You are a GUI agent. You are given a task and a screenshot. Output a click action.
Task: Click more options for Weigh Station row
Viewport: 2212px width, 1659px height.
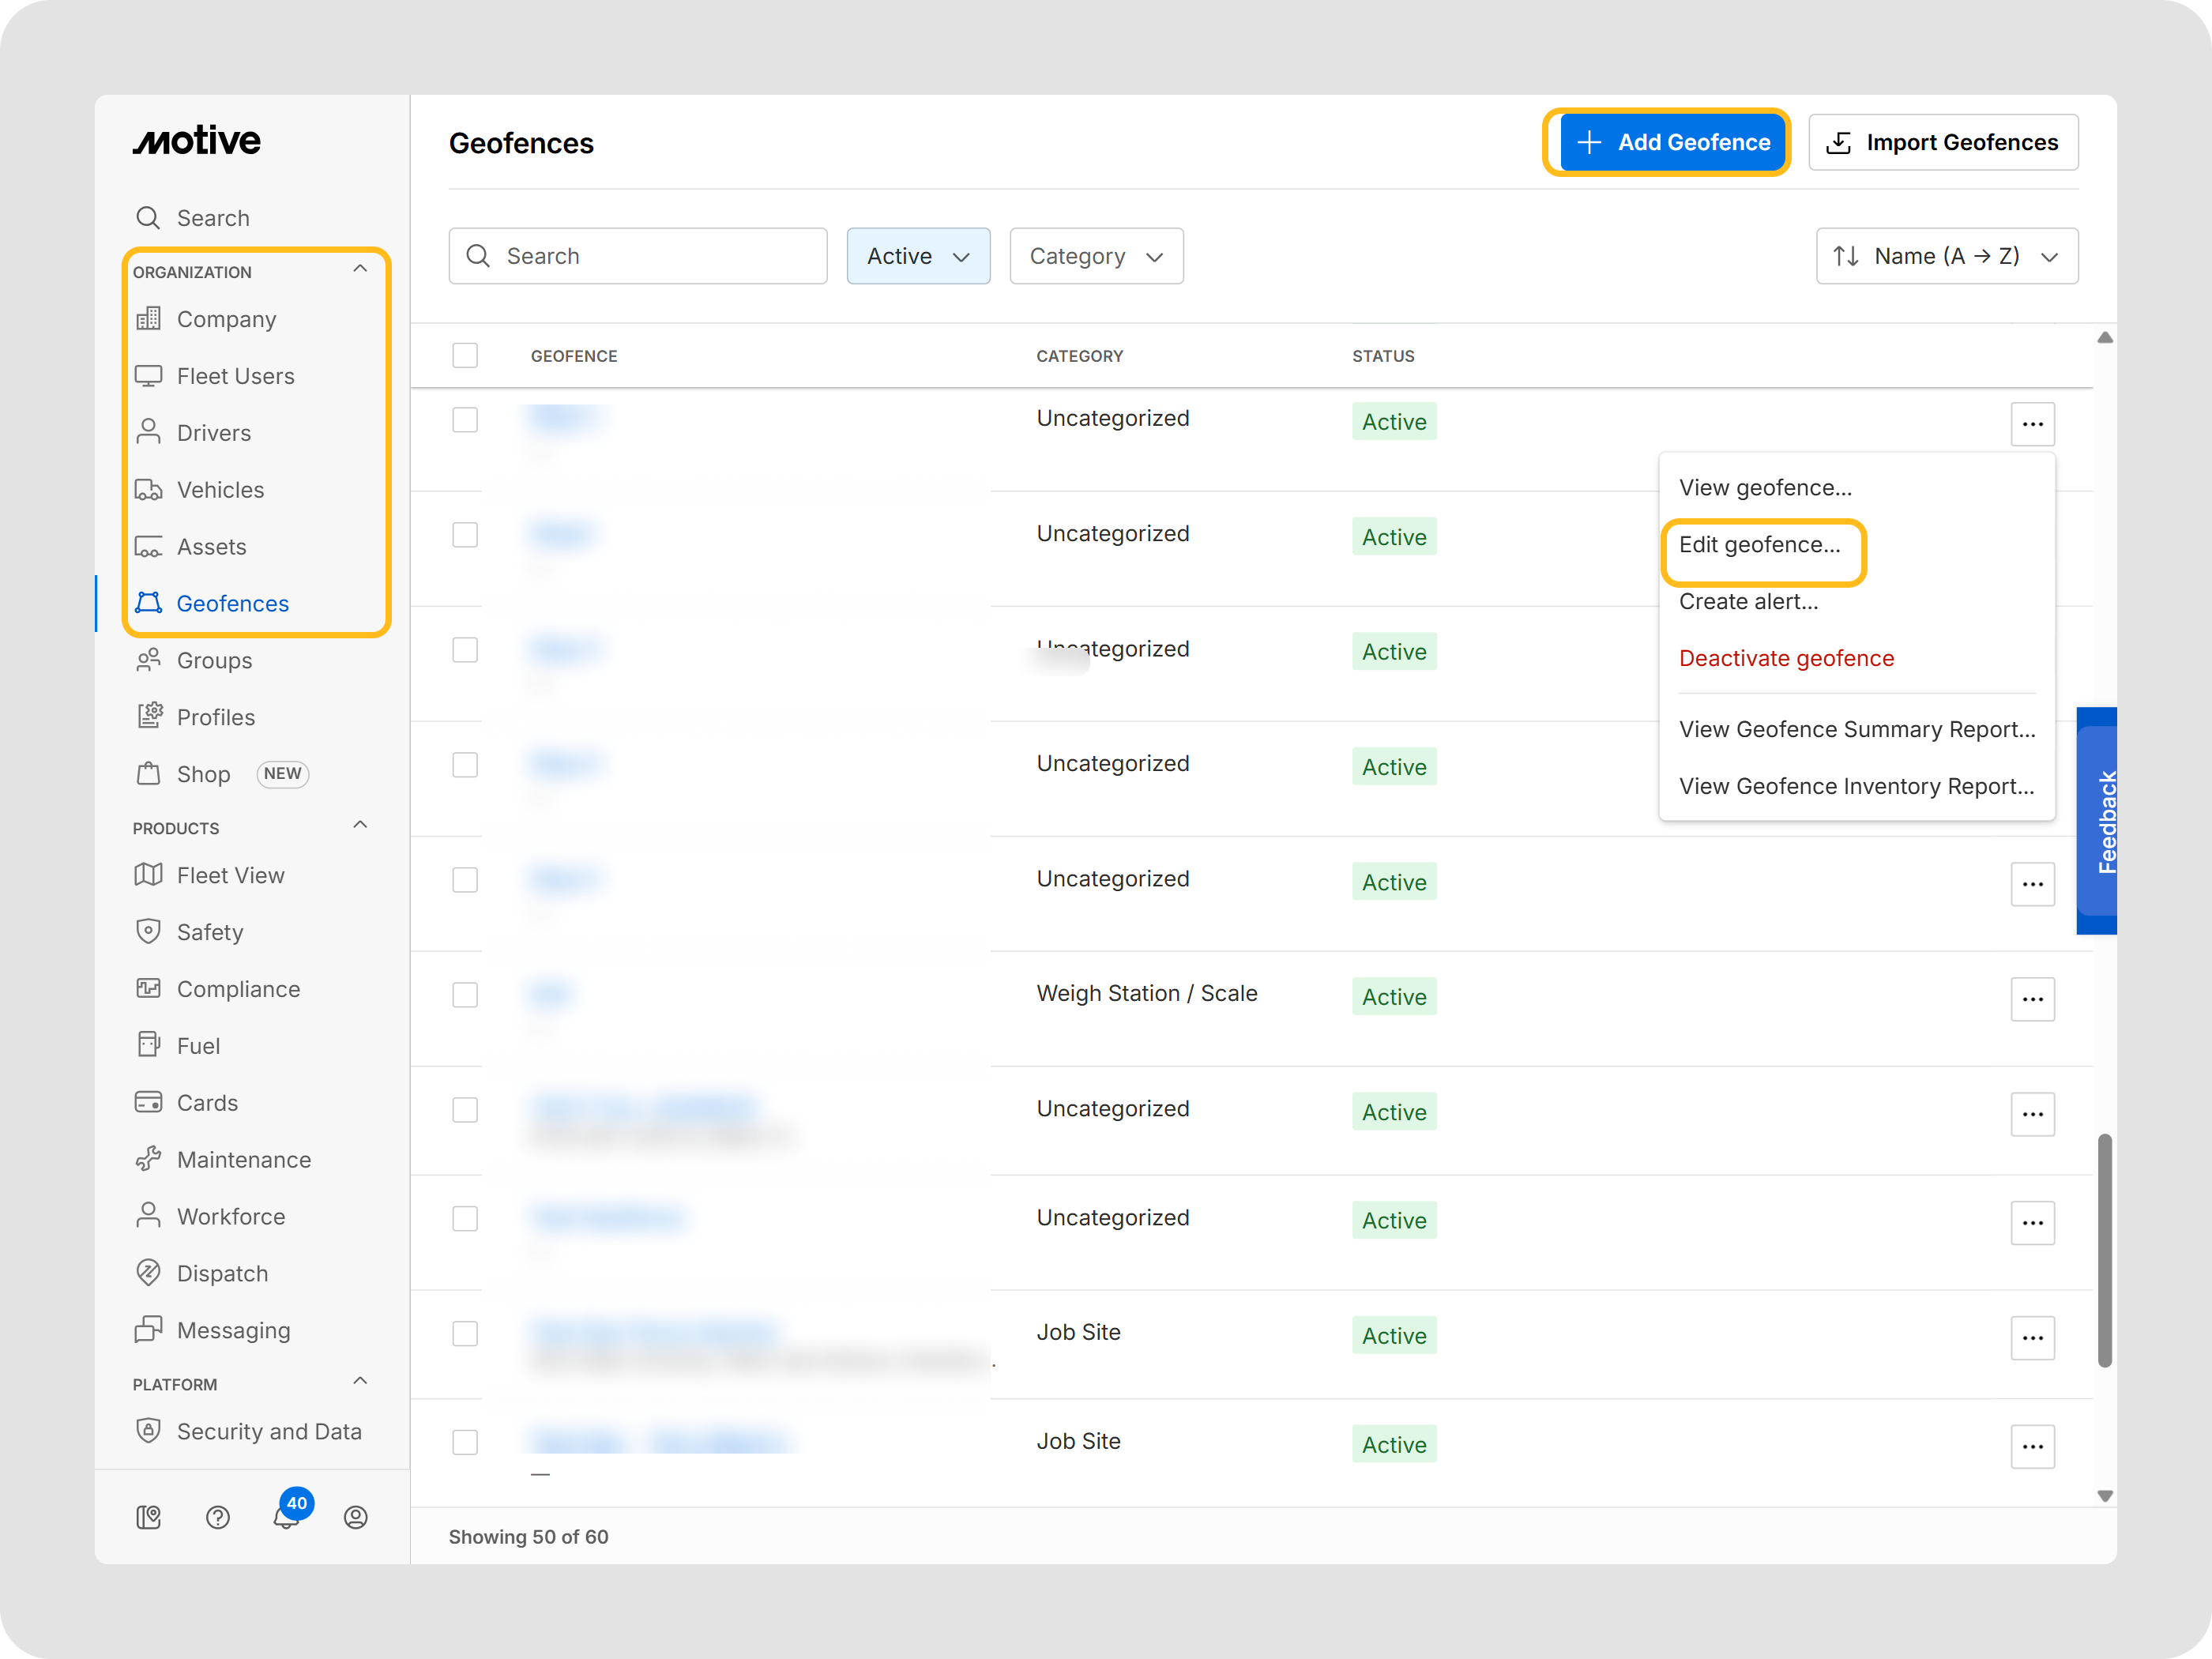pos(2031,999)
